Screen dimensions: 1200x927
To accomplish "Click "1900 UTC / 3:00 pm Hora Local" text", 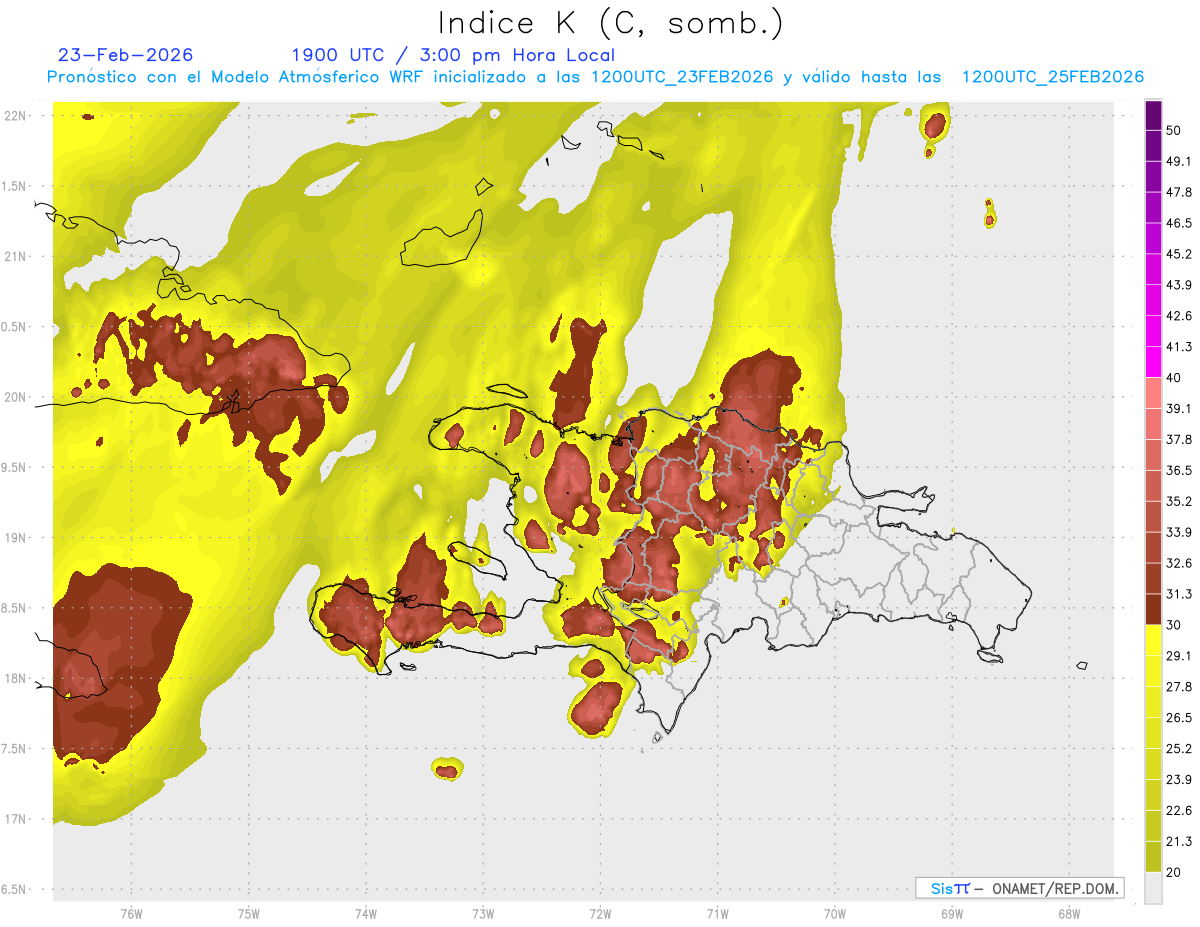I will pos(453,55).
